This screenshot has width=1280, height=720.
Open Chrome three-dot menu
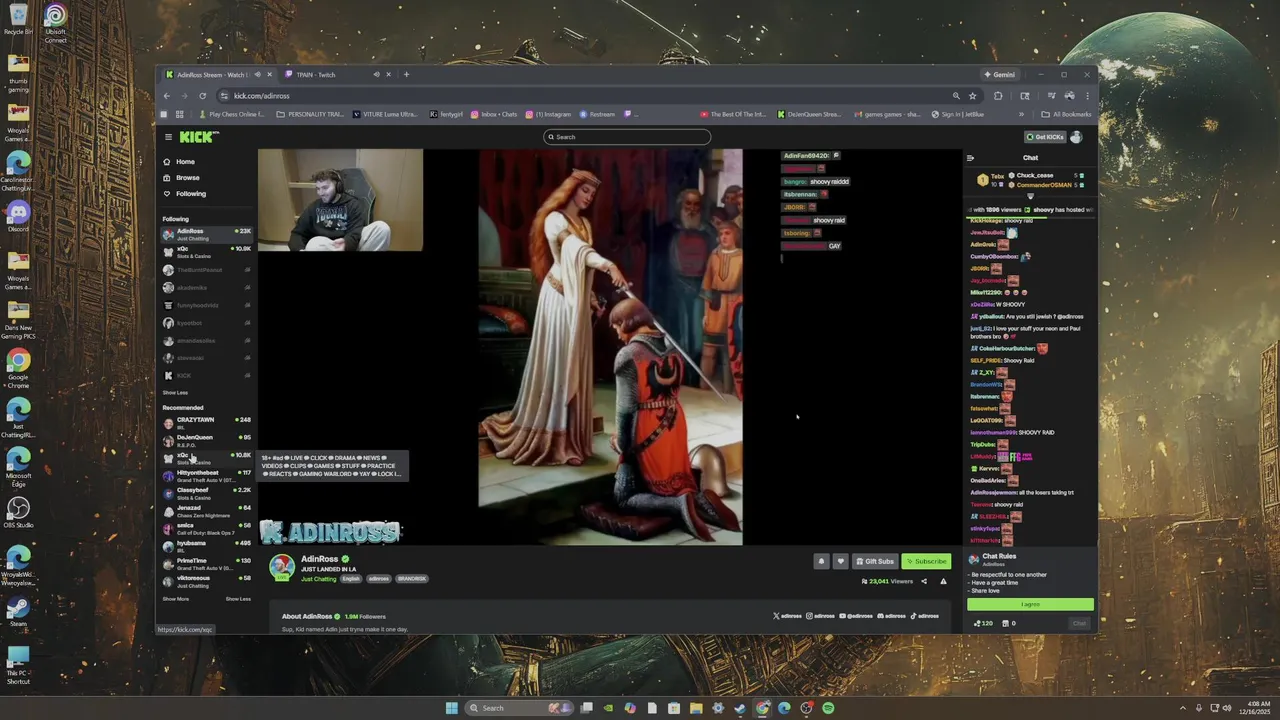tap(1087, 96)
